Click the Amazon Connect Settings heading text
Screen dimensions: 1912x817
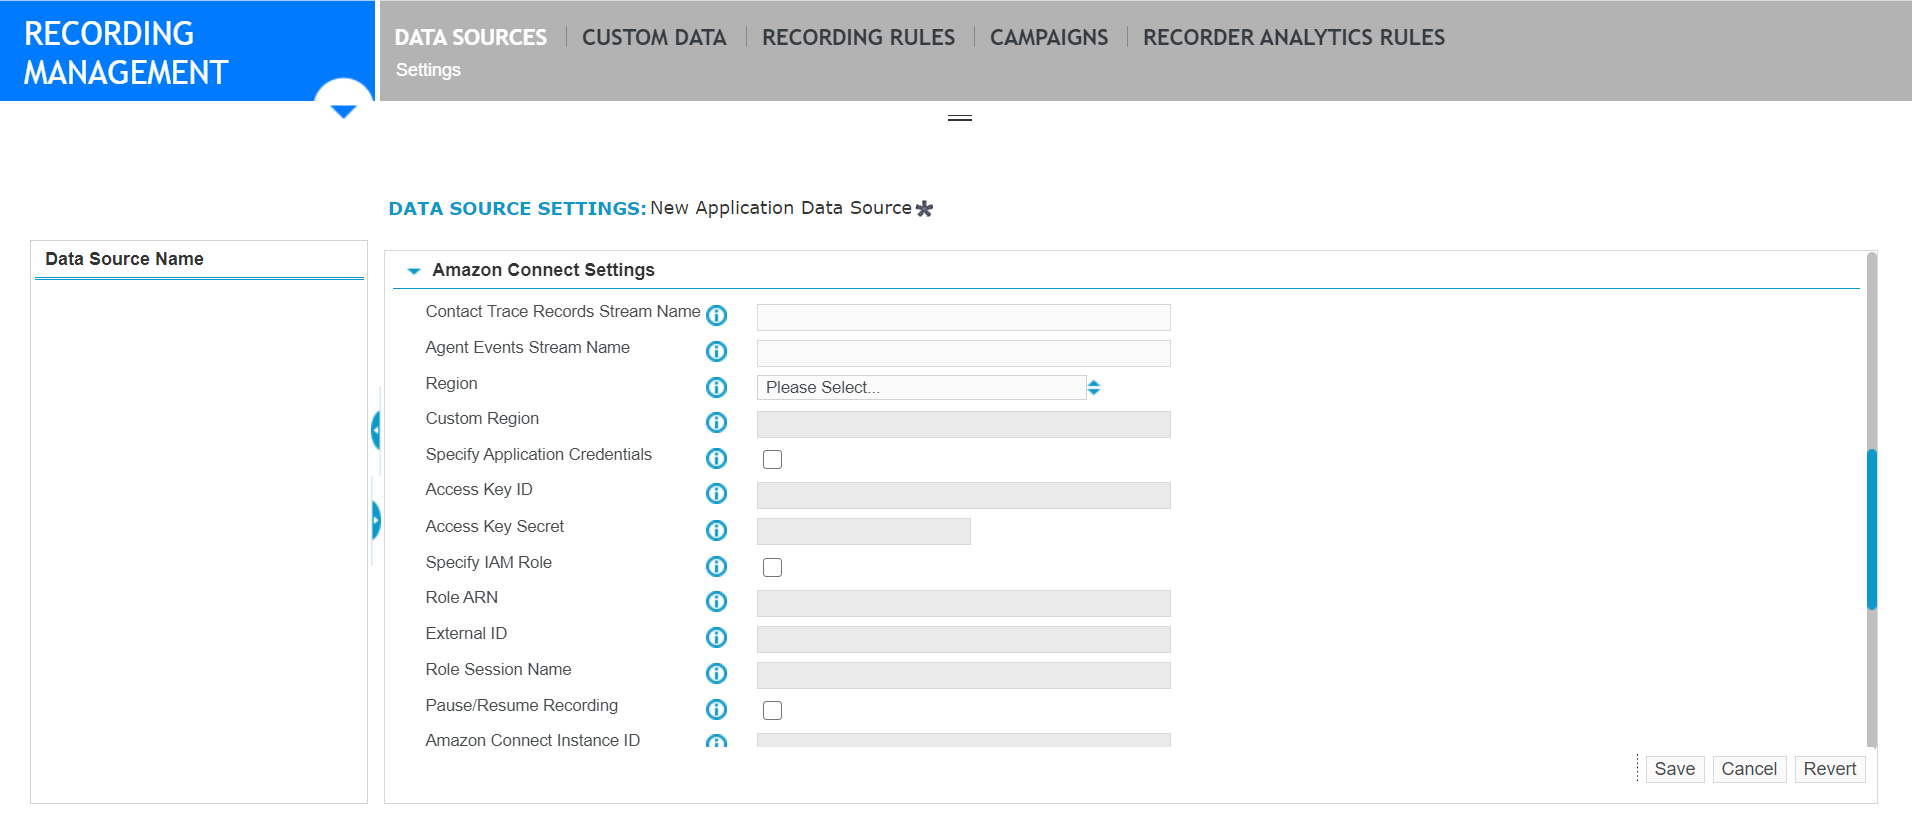pos(543,270)
